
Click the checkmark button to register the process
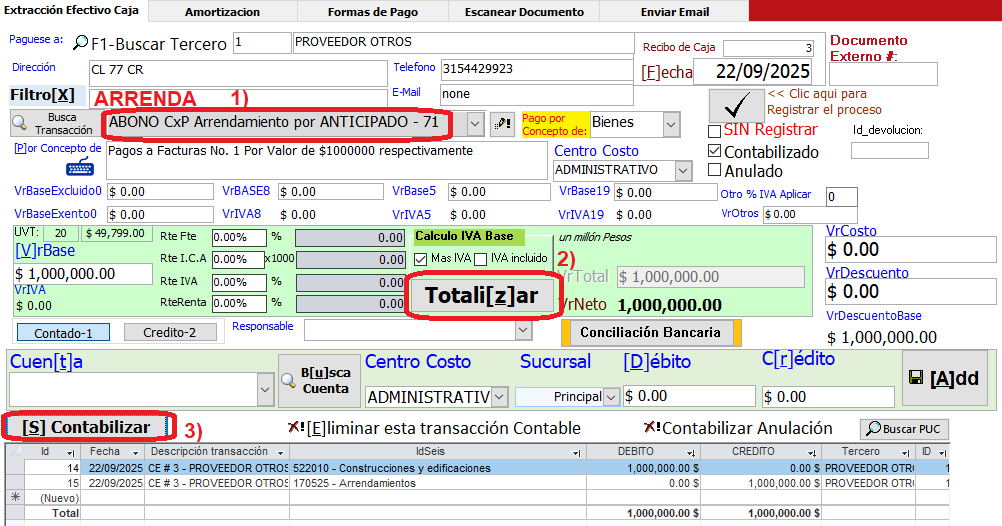(735, 105)
